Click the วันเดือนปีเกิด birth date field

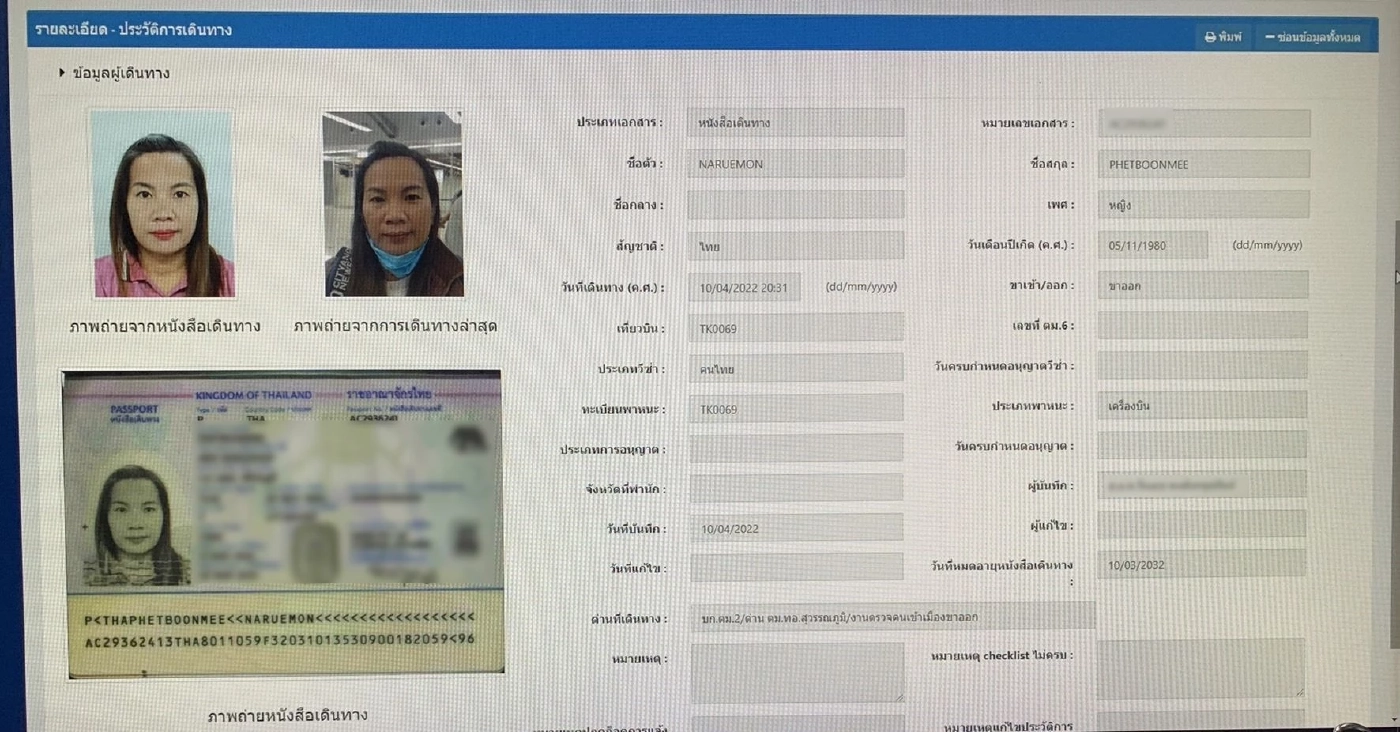point(1152,245)
